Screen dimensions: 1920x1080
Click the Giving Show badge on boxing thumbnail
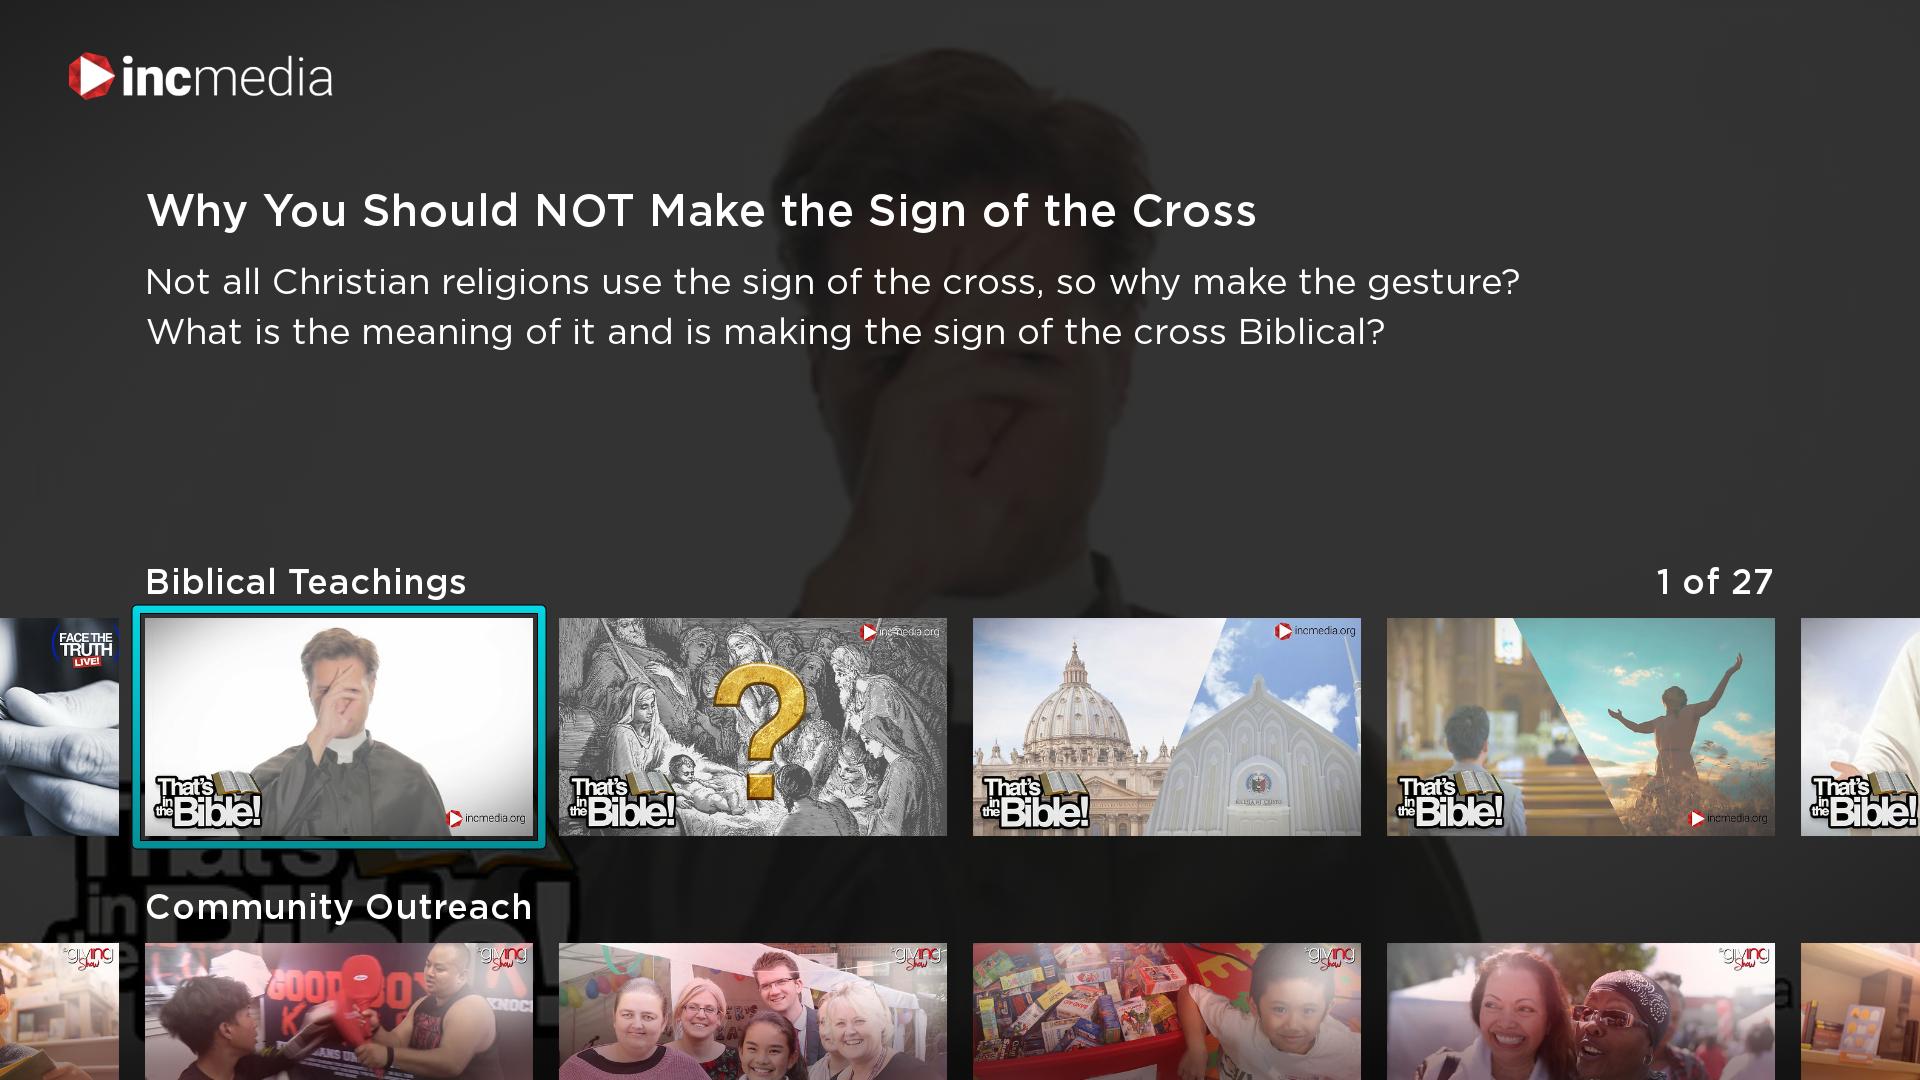pos(501,958)
